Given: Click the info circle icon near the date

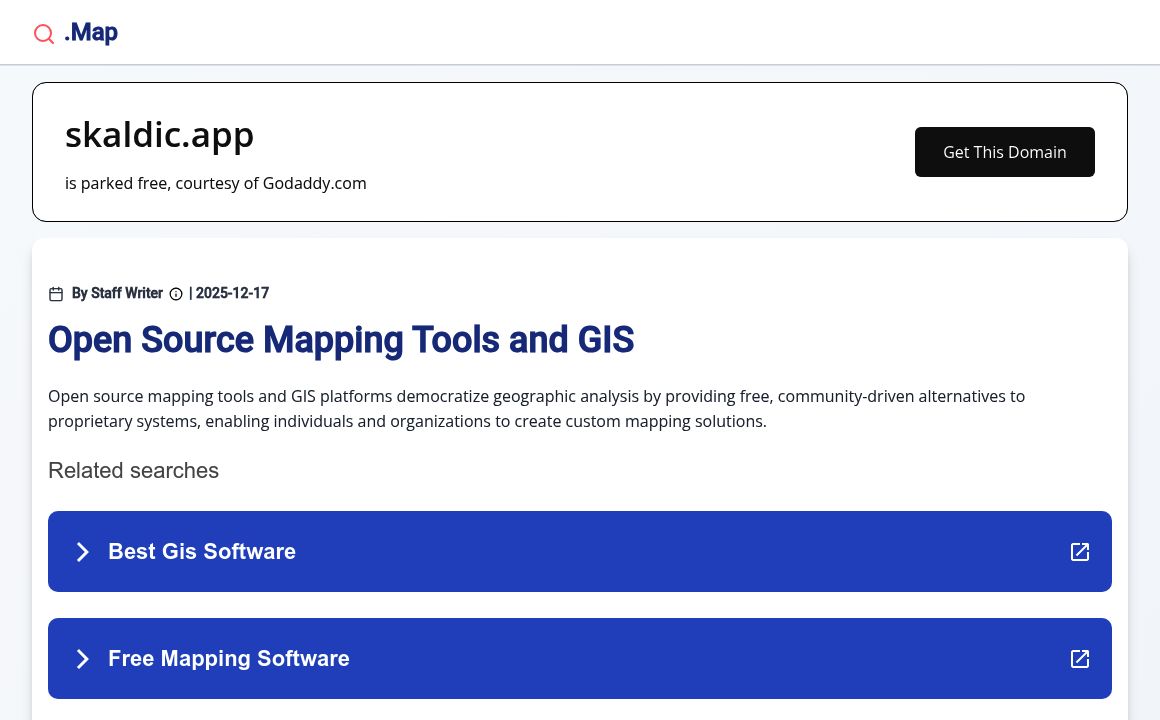Looking at the screenshot, I should (x=176, y=294).
